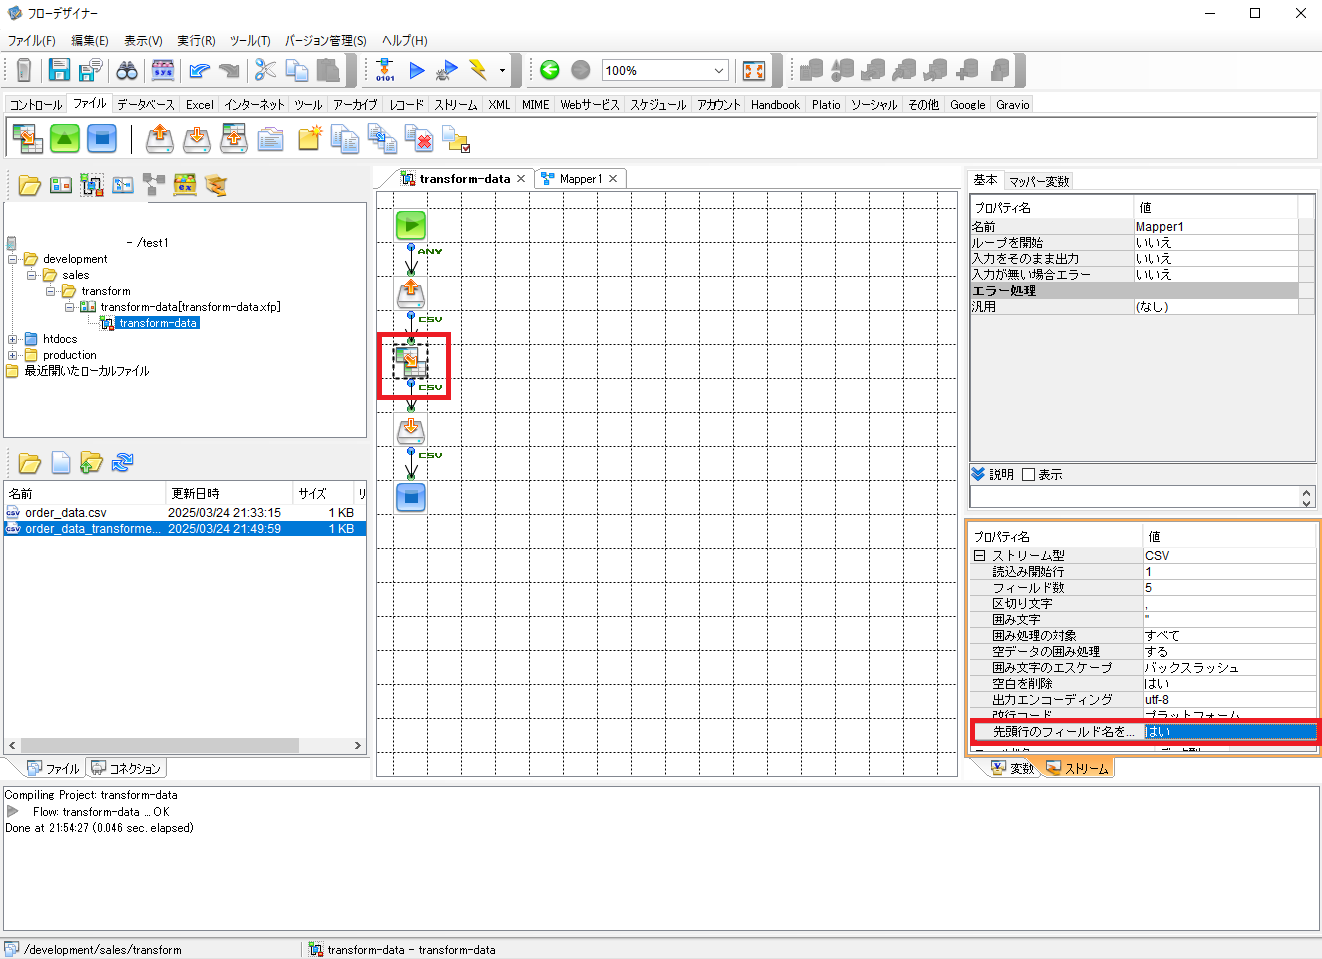Click the scissors cut icon

(265, 70)
